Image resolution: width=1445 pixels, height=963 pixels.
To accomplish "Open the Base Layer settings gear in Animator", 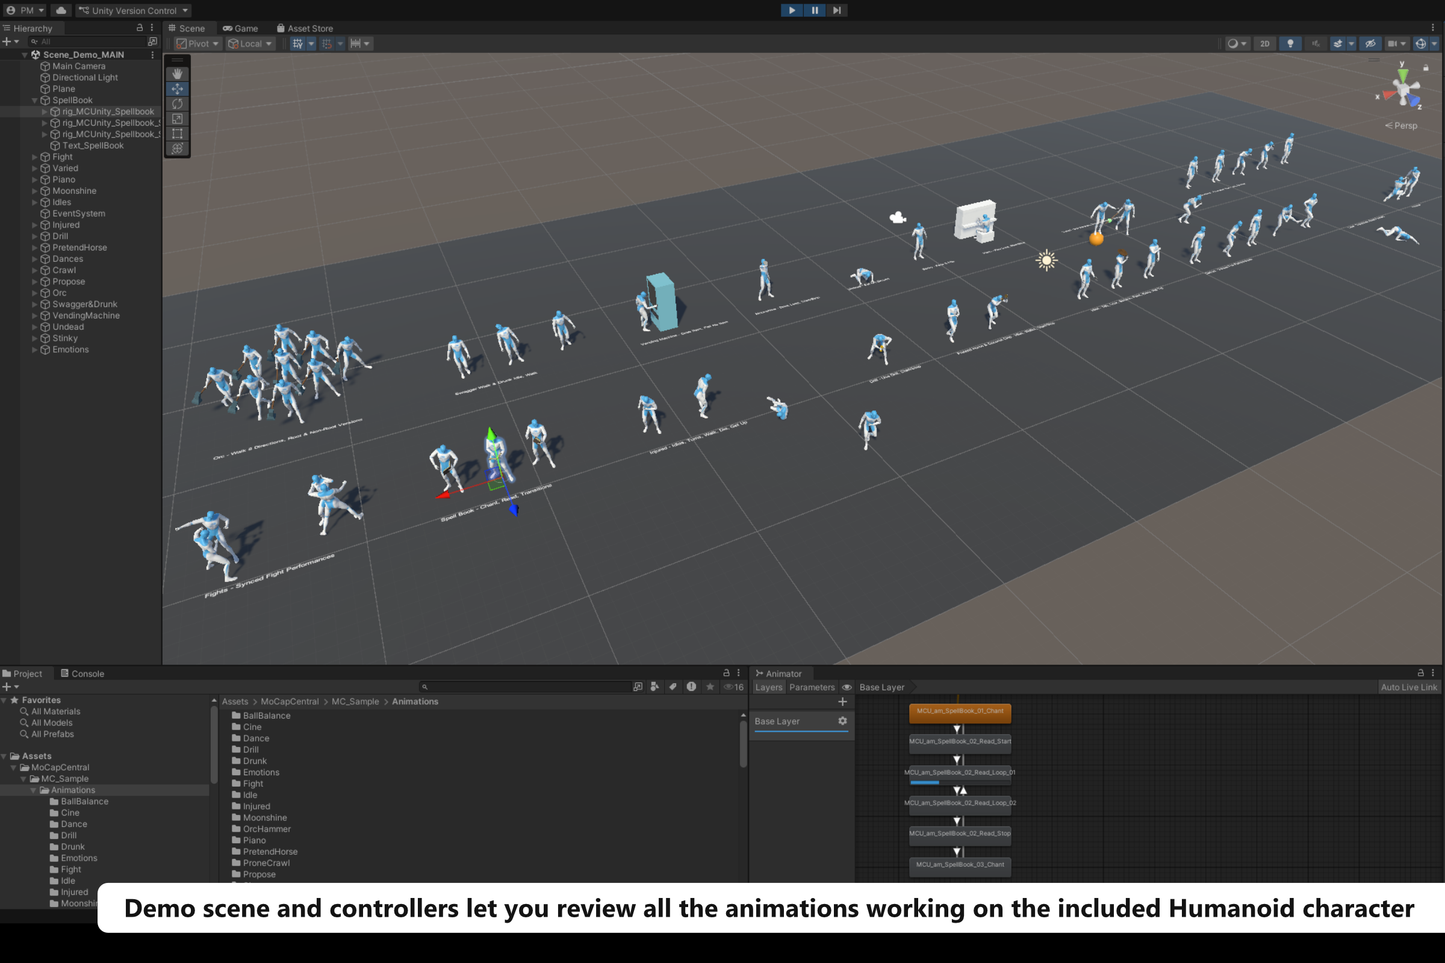I will click(841, 721).
